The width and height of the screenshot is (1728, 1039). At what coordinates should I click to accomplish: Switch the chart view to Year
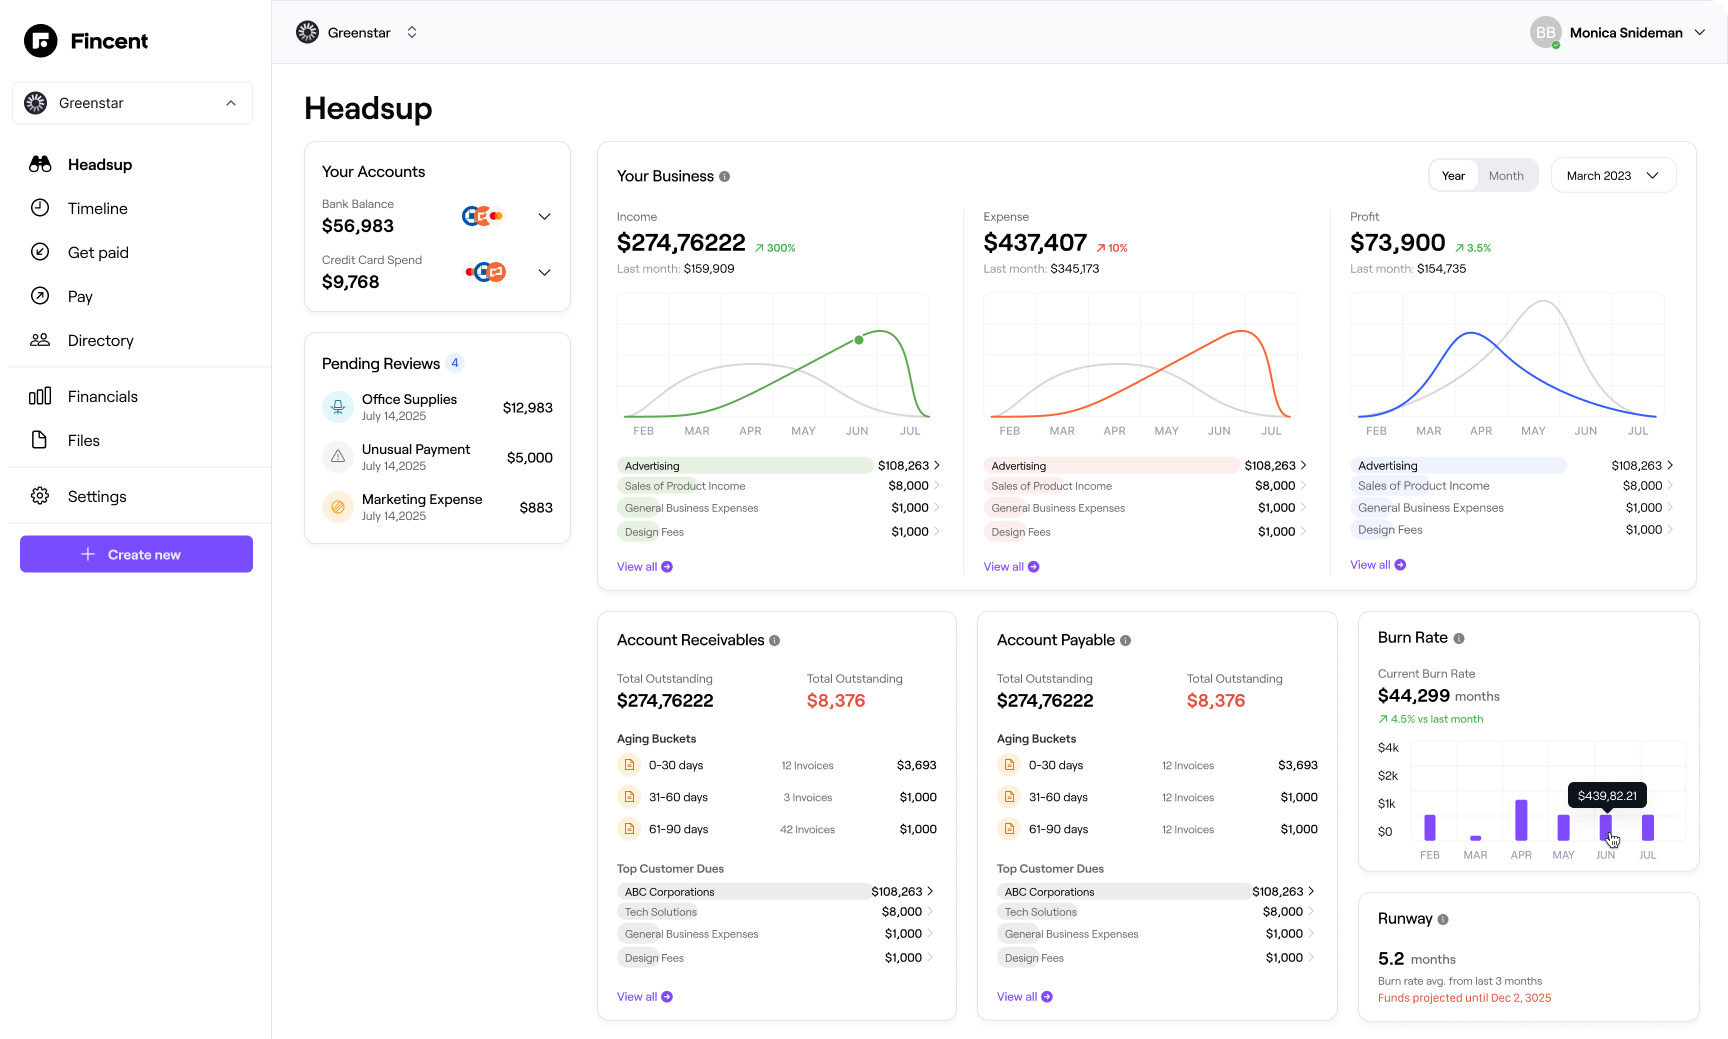pyautogui.click(x=1453, y=175)
